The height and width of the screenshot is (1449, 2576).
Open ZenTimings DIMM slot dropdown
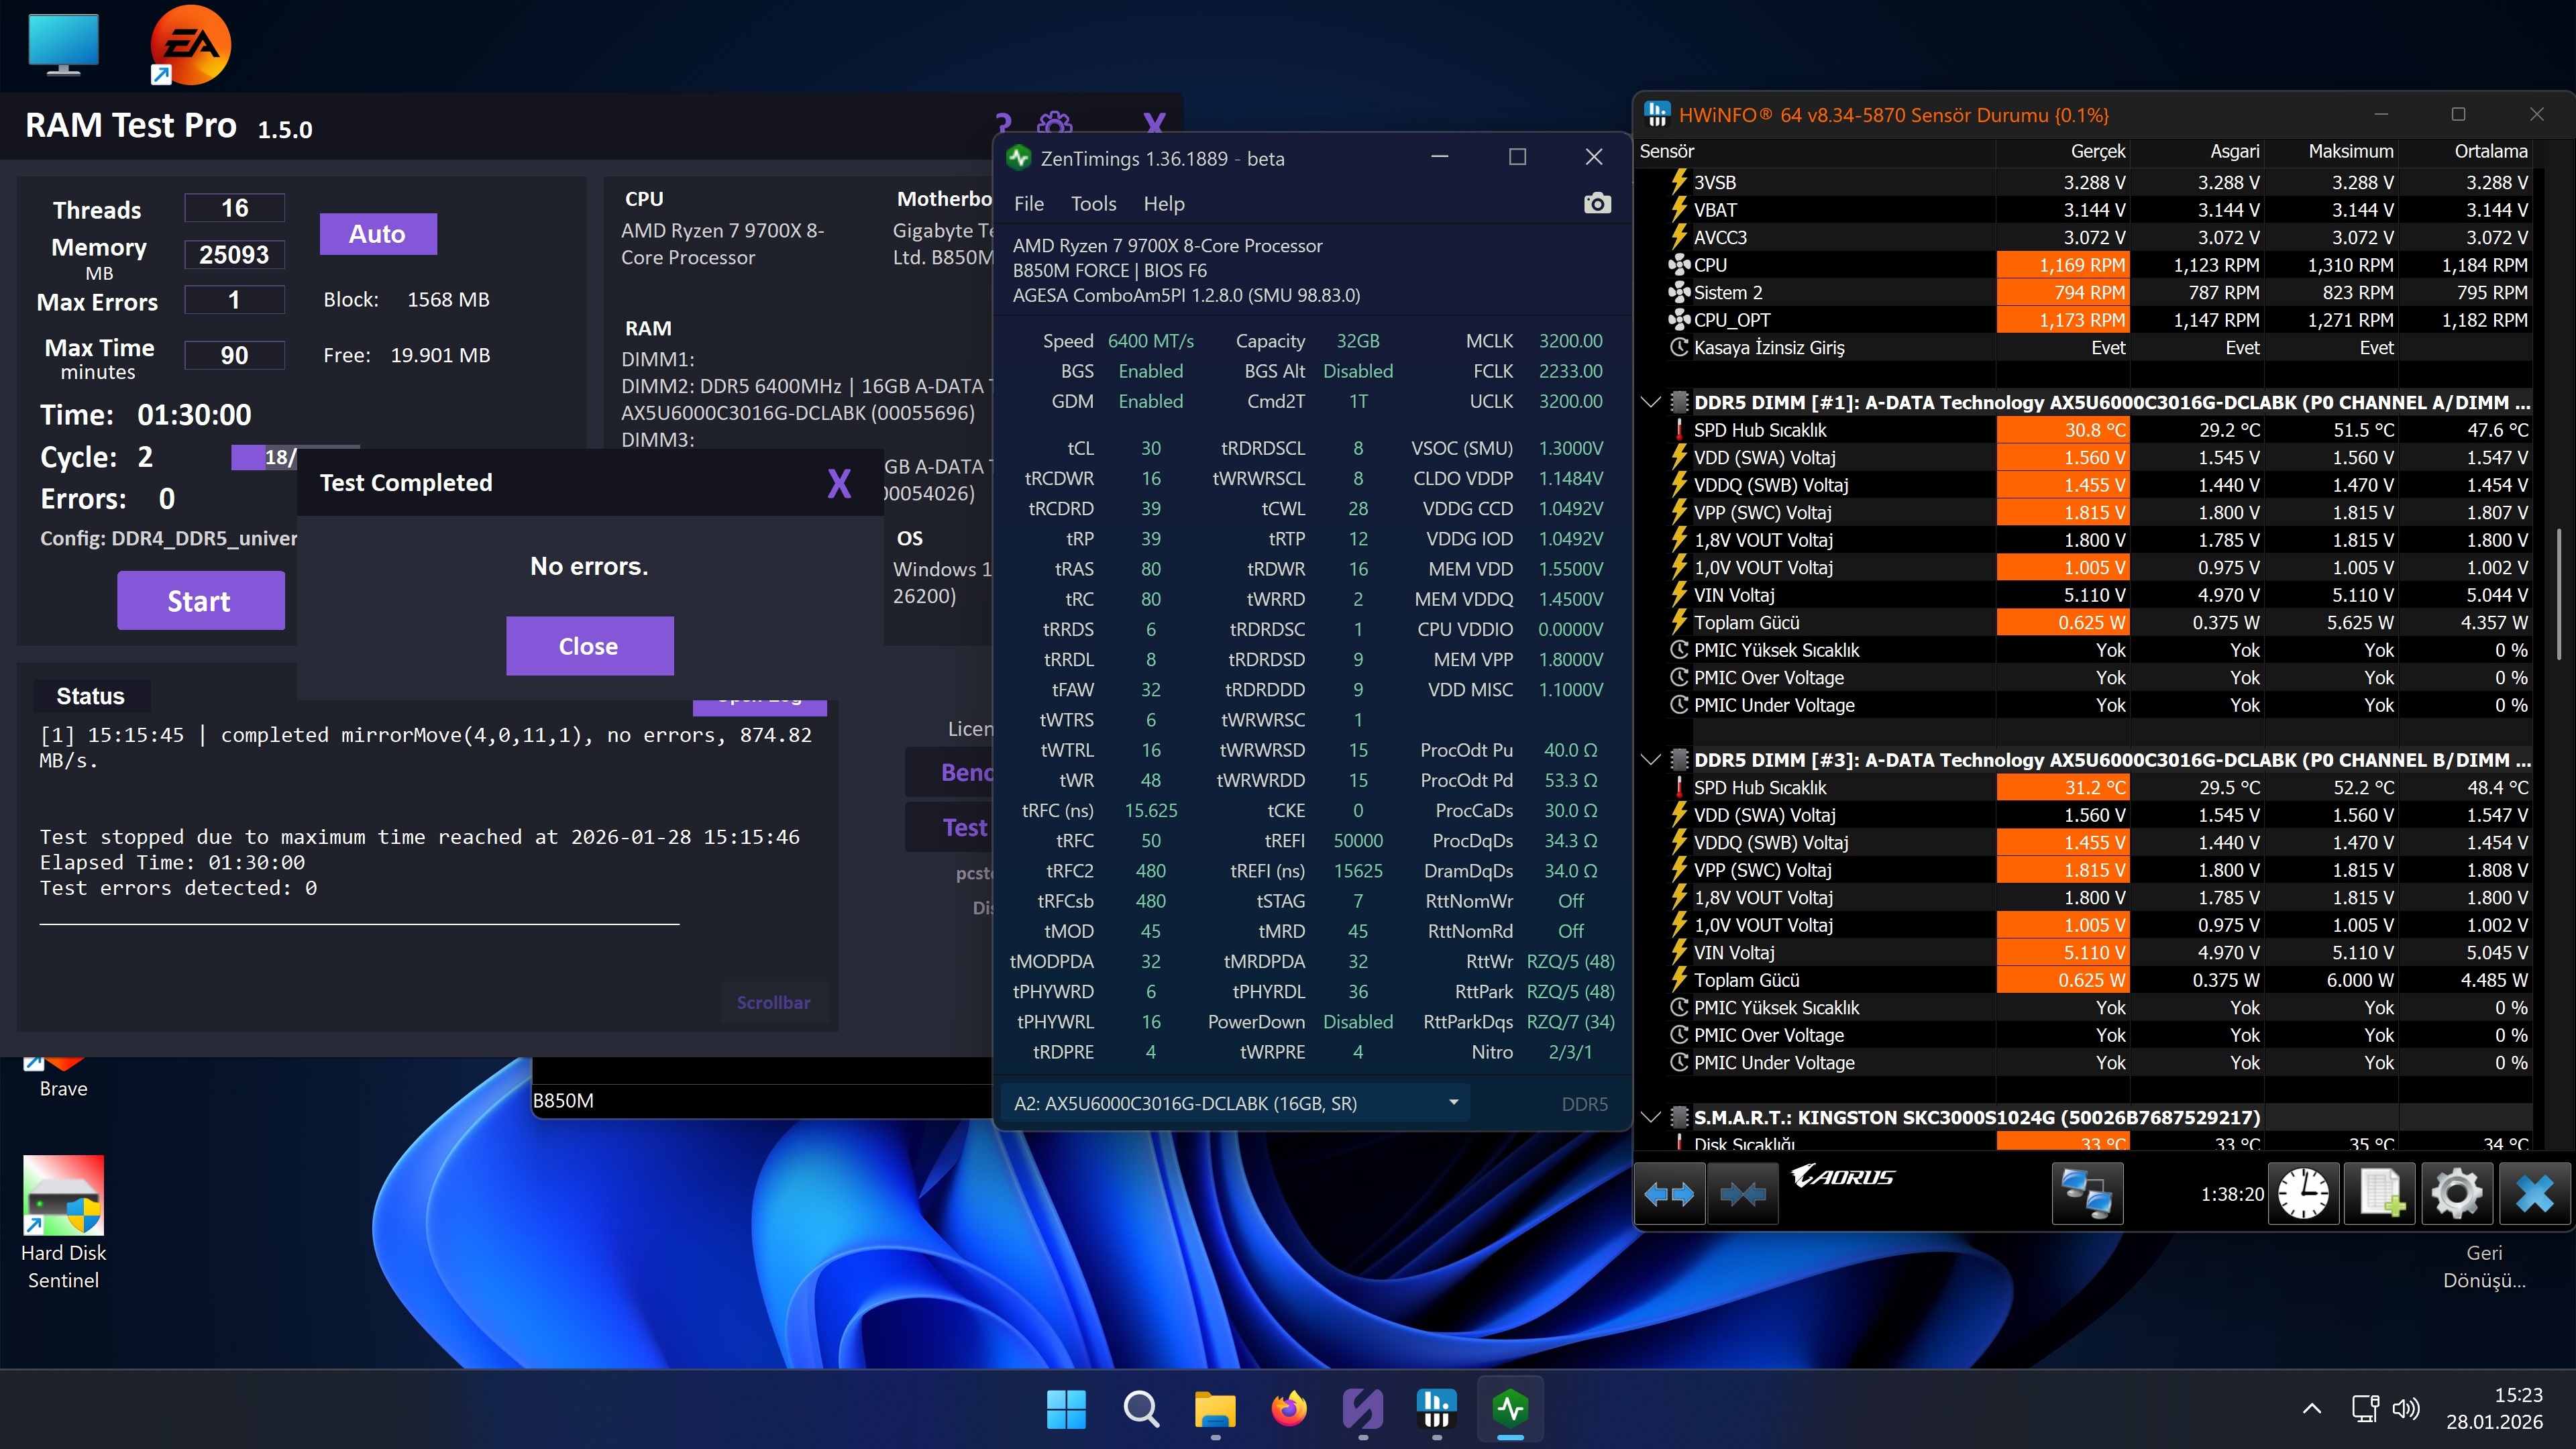pyautogui.click(x=1236, y=1103)
